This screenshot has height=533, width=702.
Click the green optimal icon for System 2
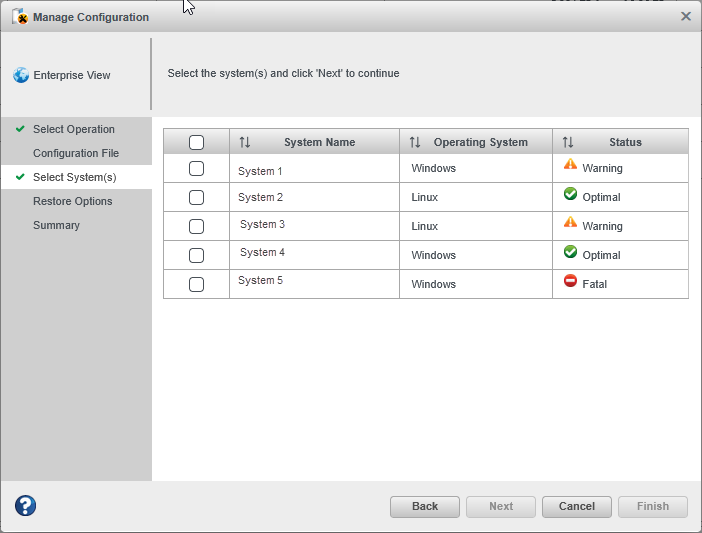pyautogui.click(x=570, y=195)
